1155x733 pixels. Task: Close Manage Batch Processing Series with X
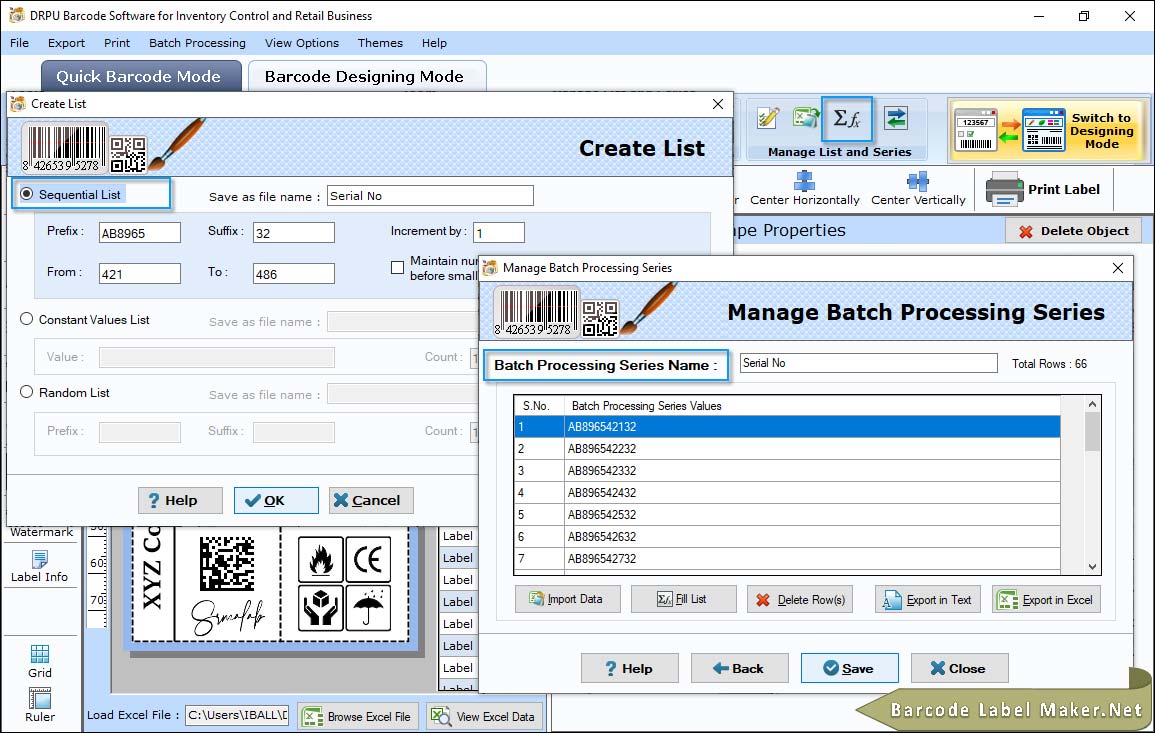(x=1117, y=268)
